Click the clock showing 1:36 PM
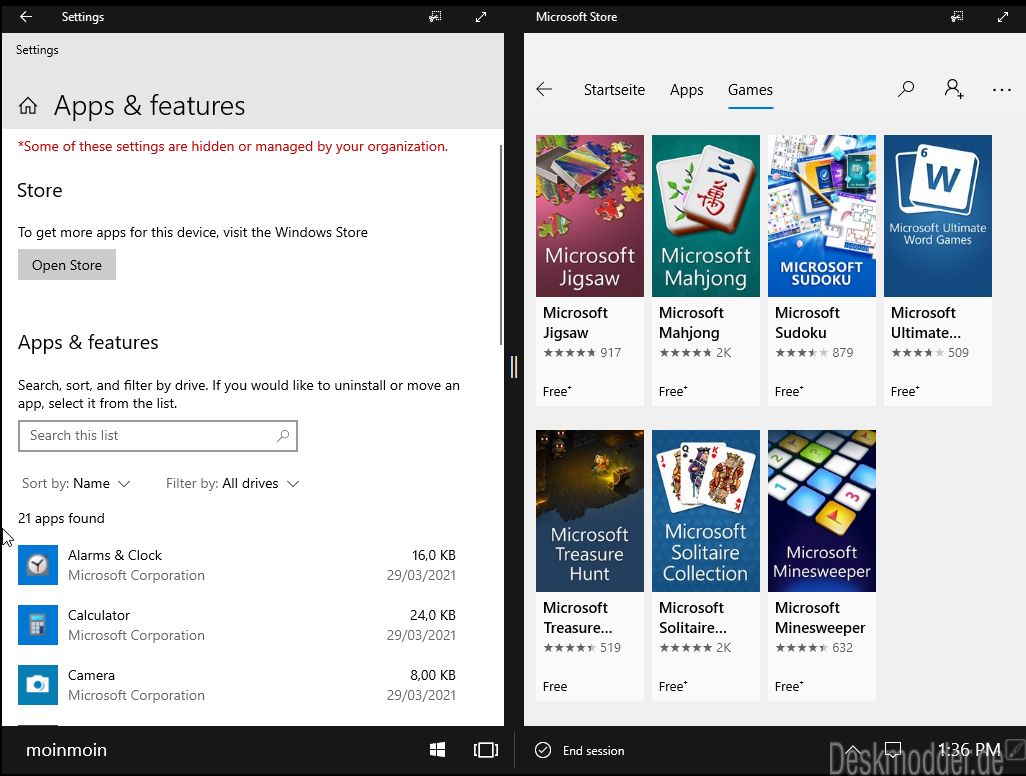Viewport: 1026px width, 776px height. point(969,749)
